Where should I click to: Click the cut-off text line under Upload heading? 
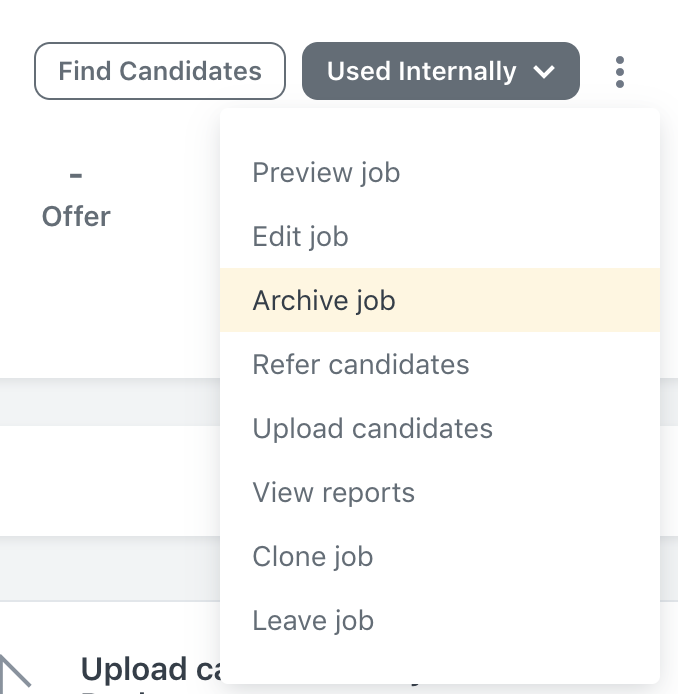pyautogui.click(x=150, y=691)
